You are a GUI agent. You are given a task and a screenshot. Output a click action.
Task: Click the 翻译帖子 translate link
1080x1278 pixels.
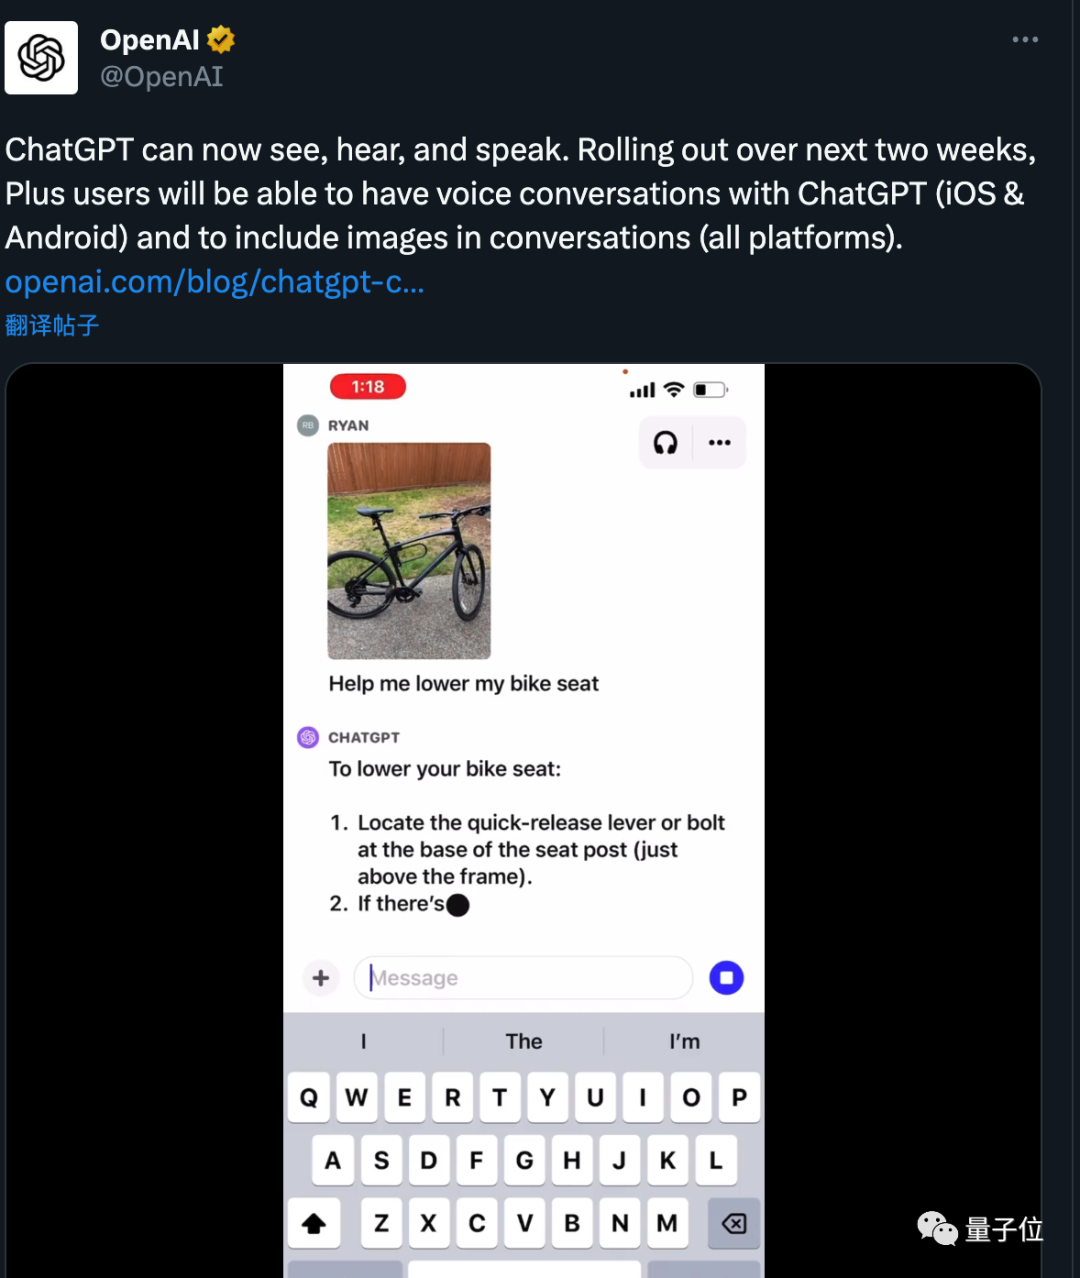click(x=52, y=325)
